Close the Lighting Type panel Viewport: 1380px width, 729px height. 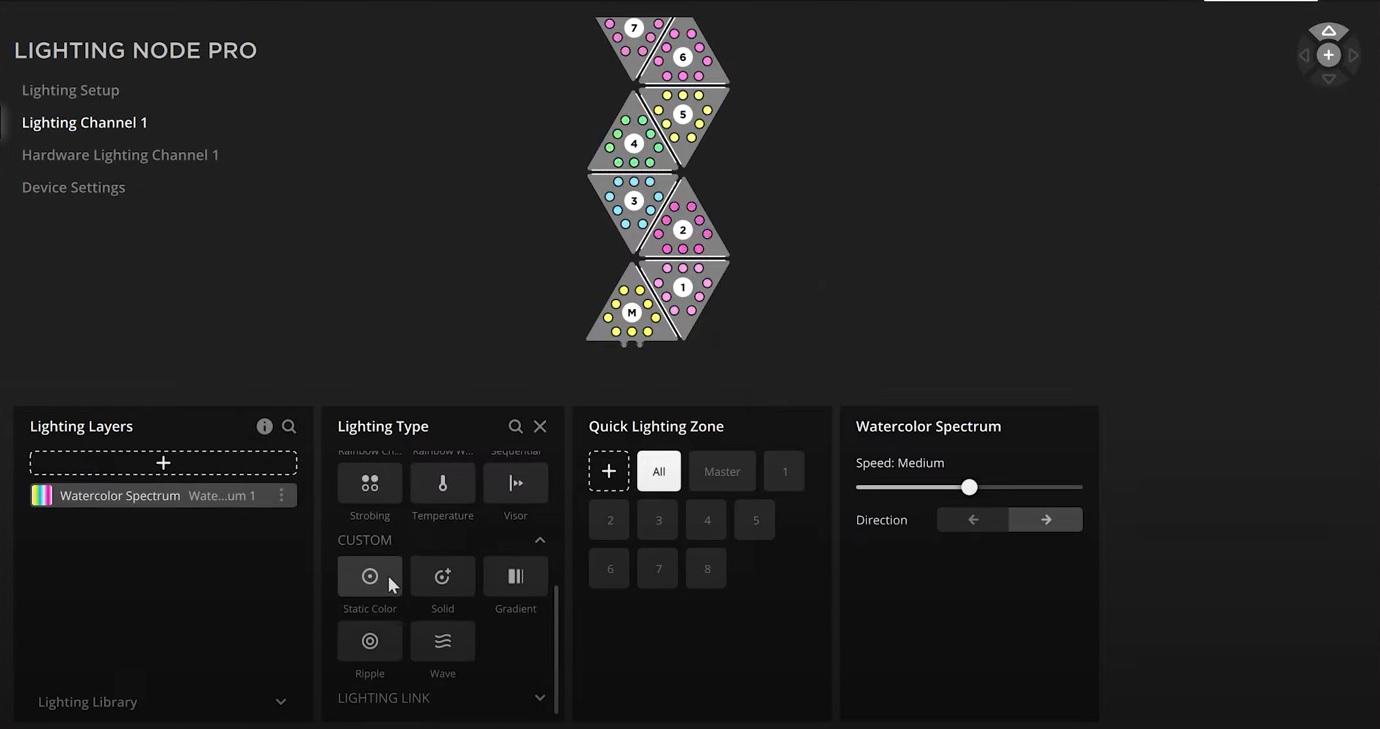click(539, 426)
